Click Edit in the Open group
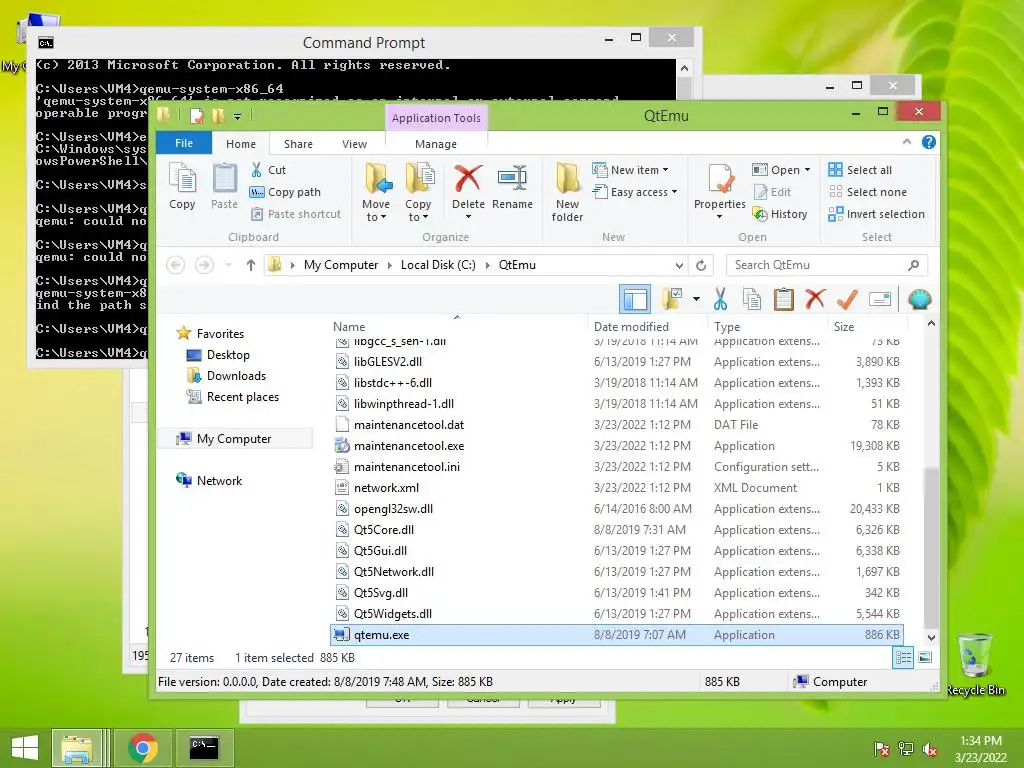 coord(772,192)
